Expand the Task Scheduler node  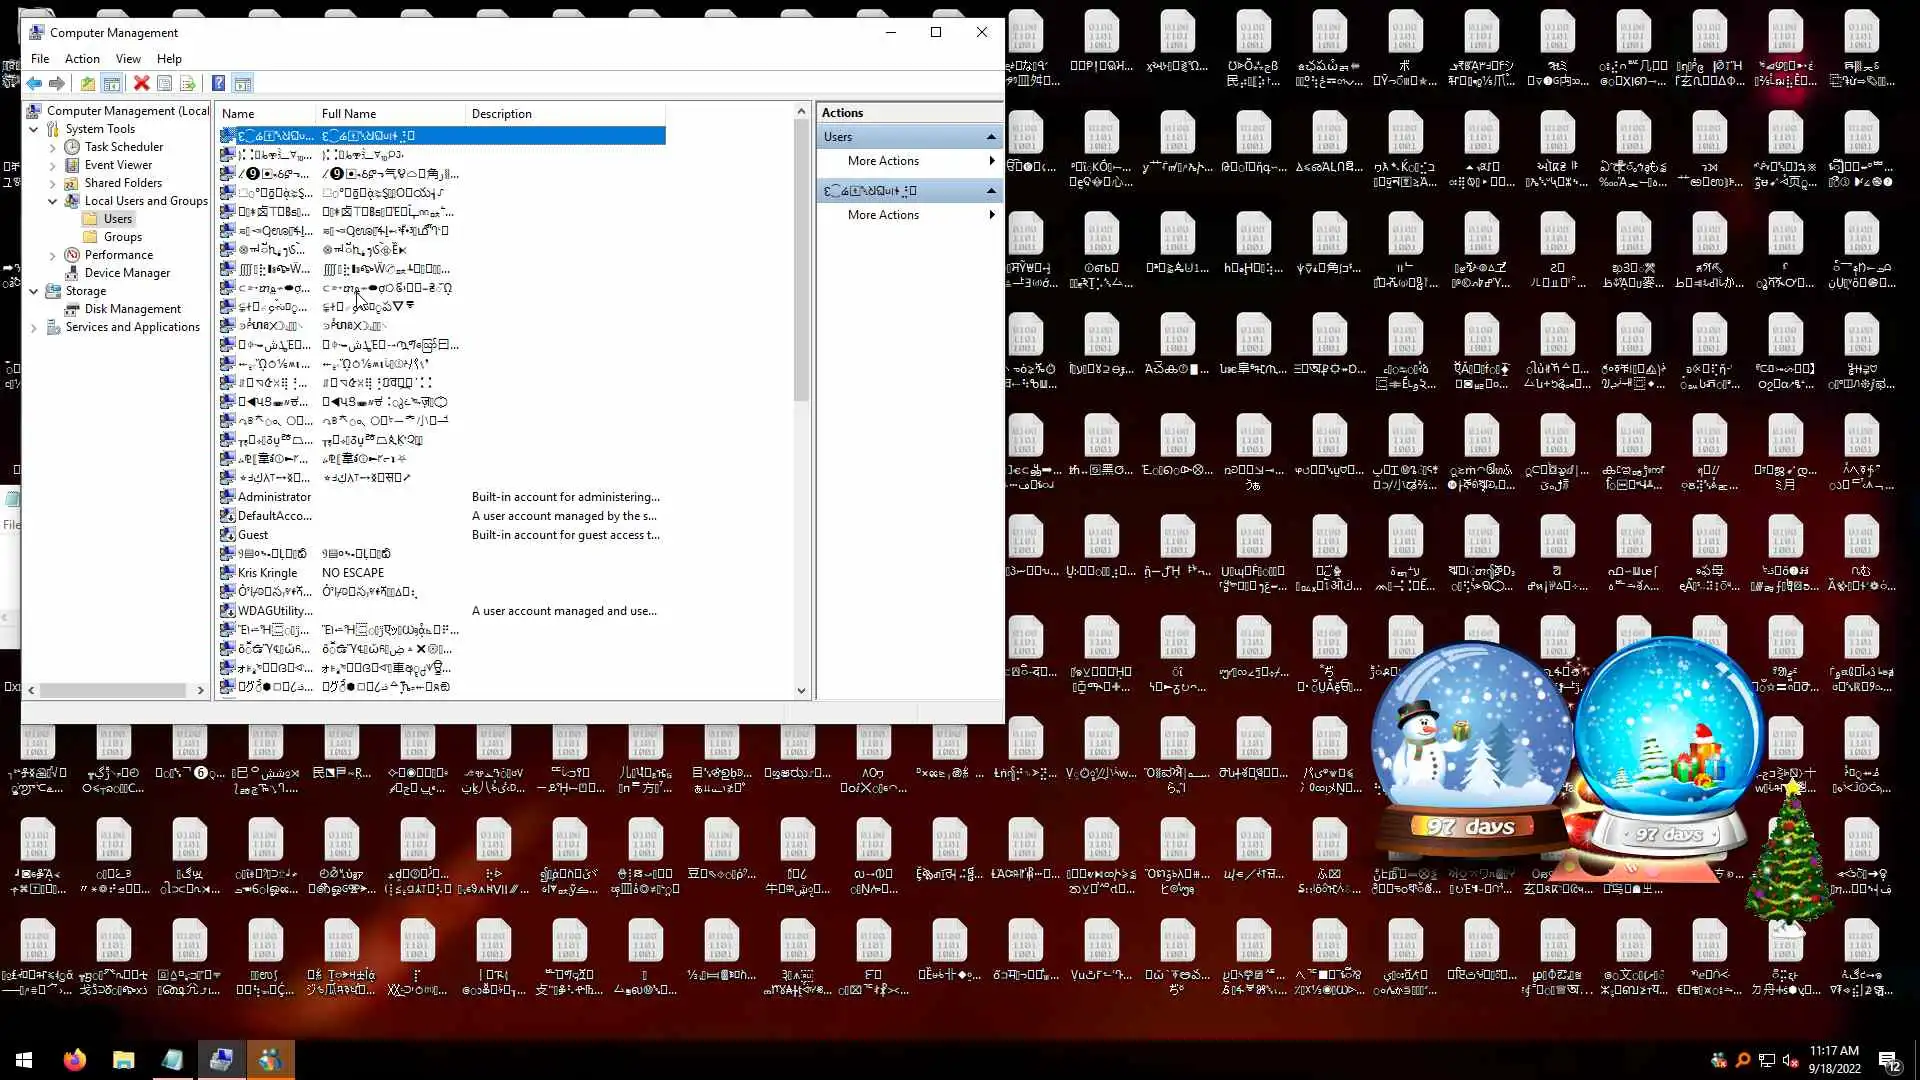click(x=53, y=147)
